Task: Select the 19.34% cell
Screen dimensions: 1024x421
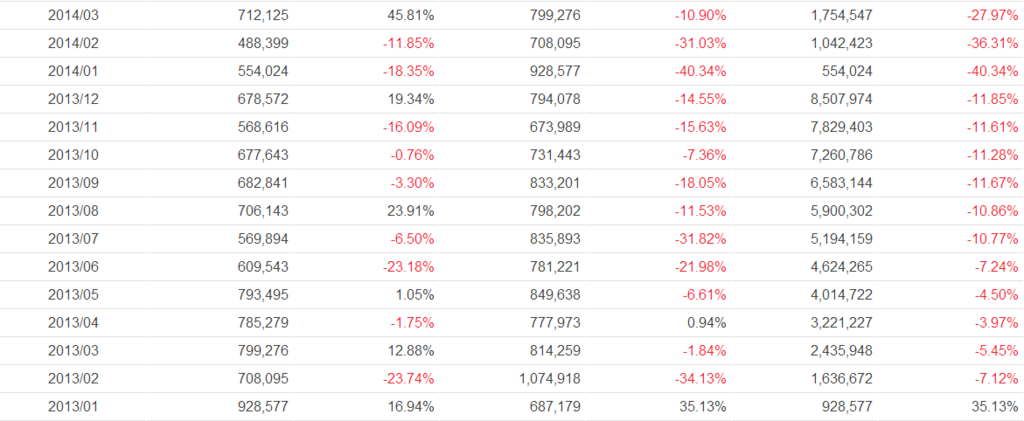Action: [x=411, y=99]
